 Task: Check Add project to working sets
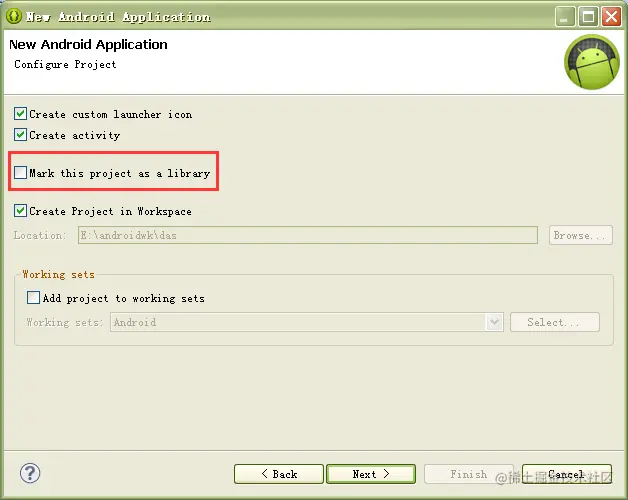[x=33, y=298]
